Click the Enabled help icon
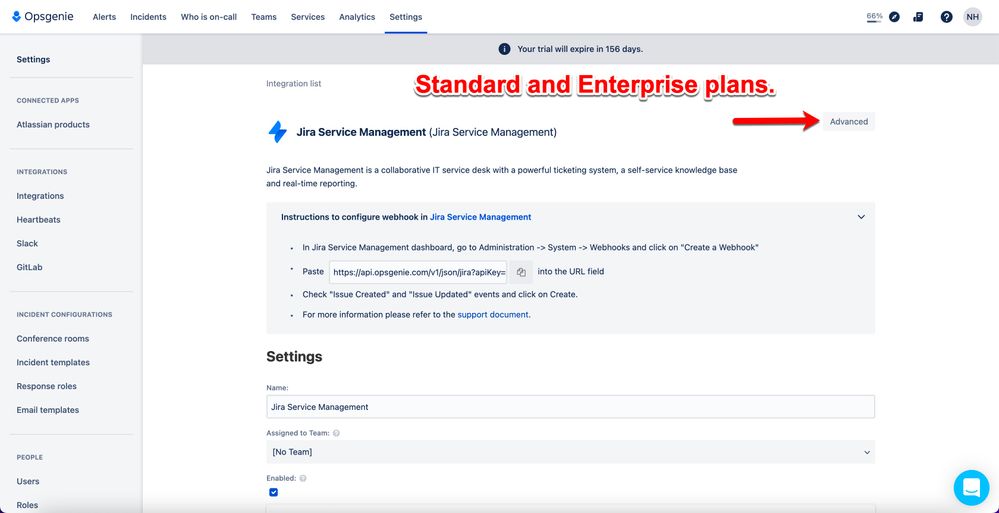This screenshot has height=513, width=999. pos(303,478)
